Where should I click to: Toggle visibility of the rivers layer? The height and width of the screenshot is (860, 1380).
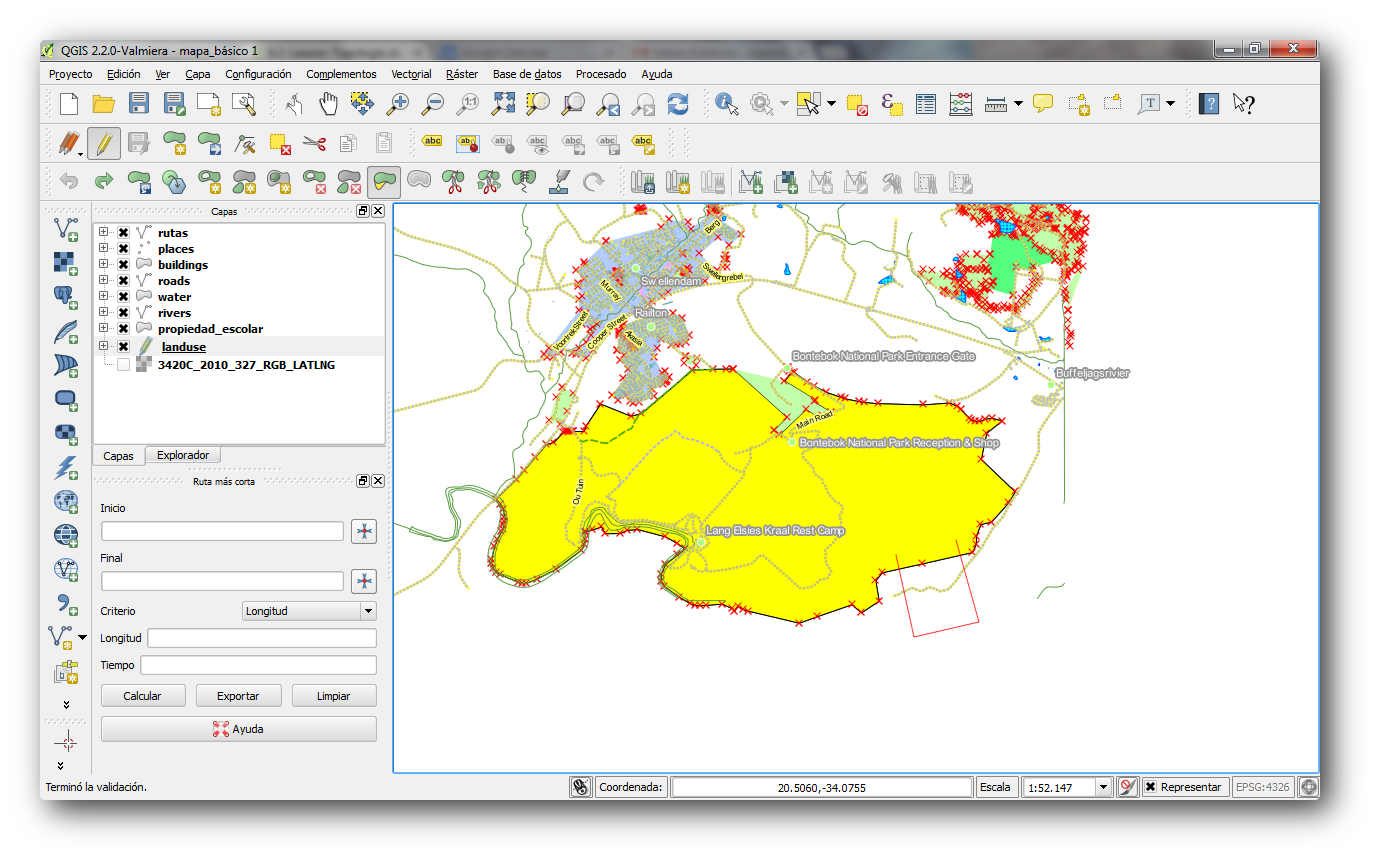[x=123, y=313]
